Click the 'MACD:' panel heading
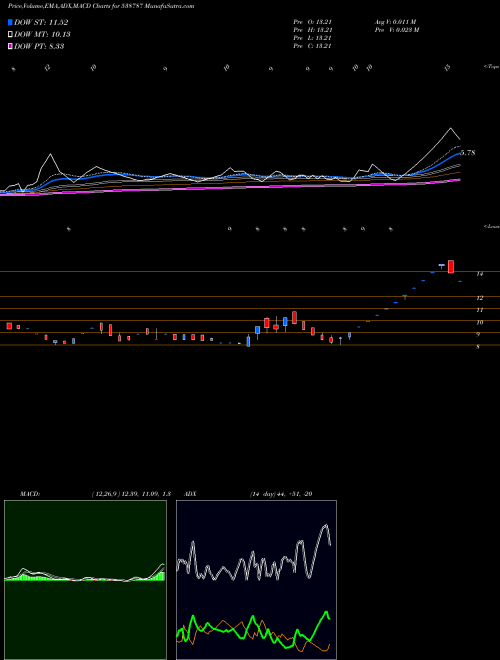Image resolution: width=500 pixels, height=660 pixels. (x=30, y=494)
